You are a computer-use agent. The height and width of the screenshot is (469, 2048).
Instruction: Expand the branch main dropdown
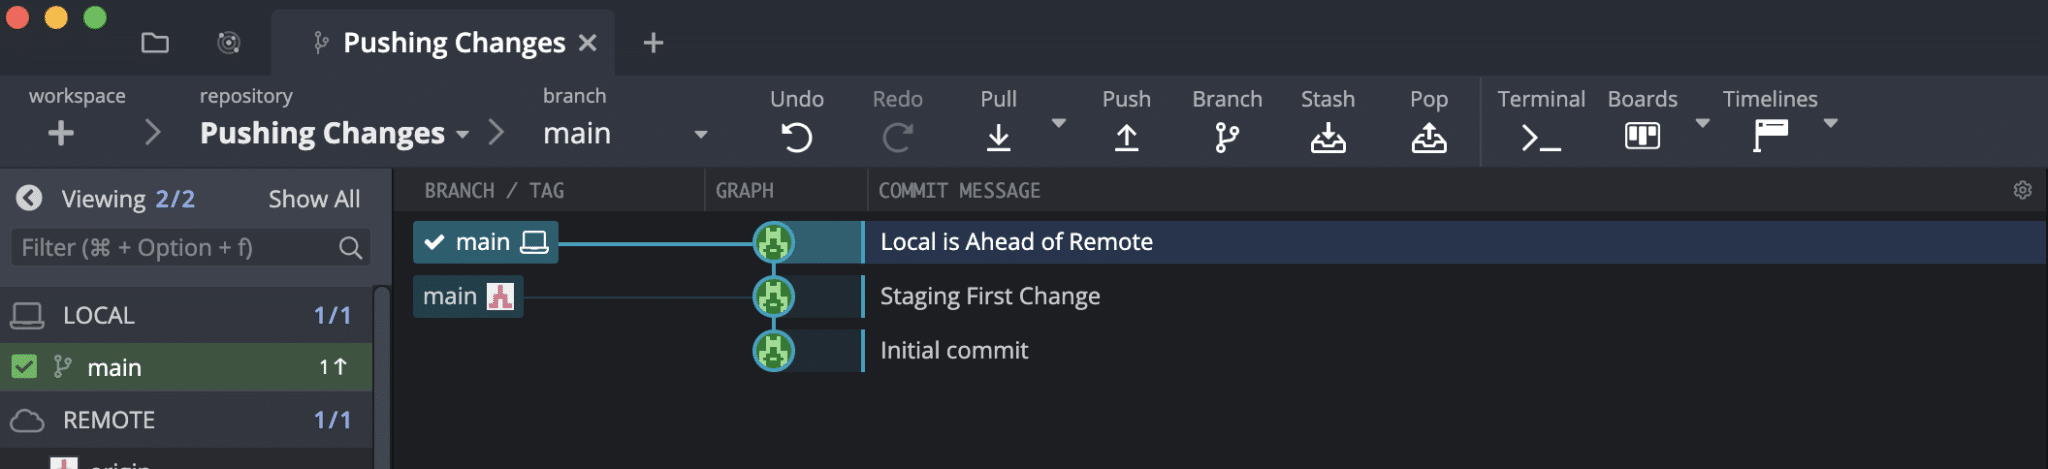tap(701, 134)
